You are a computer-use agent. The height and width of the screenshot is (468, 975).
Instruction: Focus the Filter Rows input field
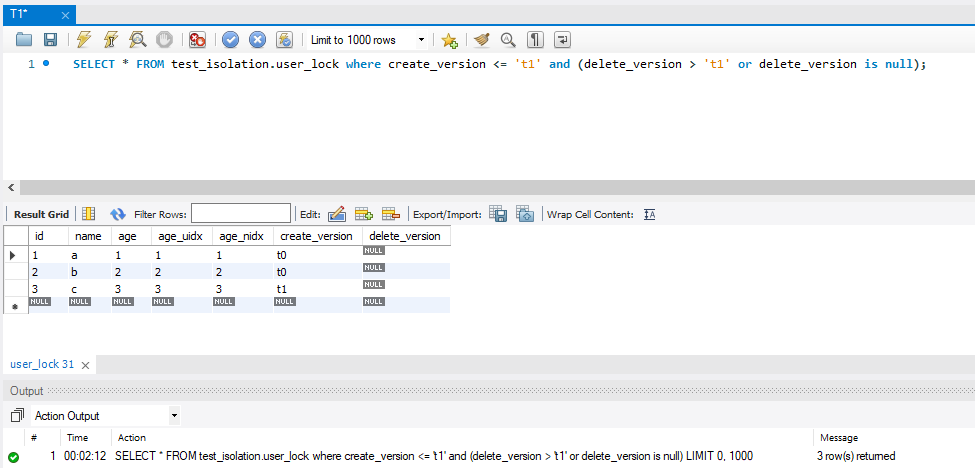tap(241, 214)
